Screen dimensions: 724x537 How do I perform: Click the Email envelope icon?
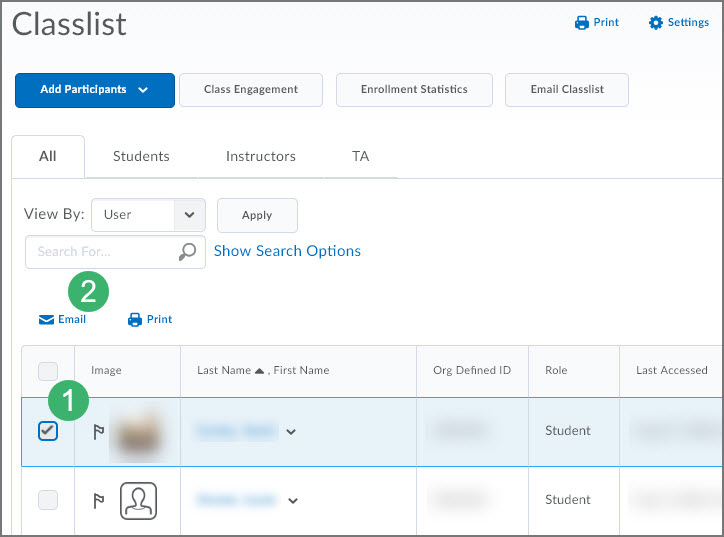tap(46, 320)
